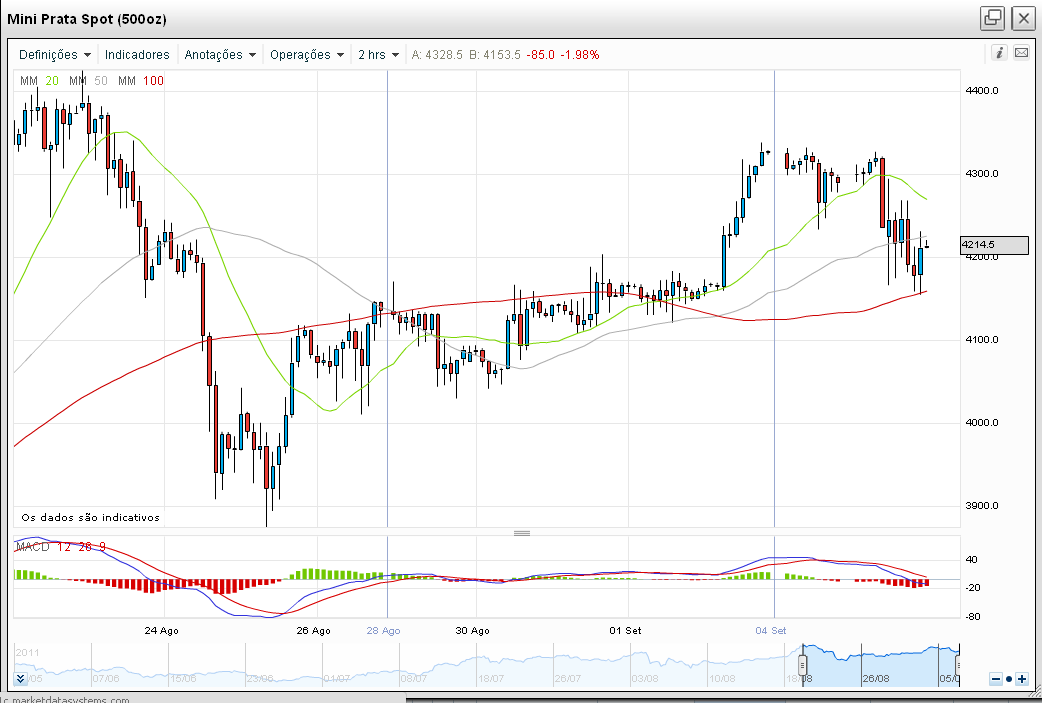Select the MM 50 moving average label
The height and width of the screenshot is (703, 1042).
88,80
